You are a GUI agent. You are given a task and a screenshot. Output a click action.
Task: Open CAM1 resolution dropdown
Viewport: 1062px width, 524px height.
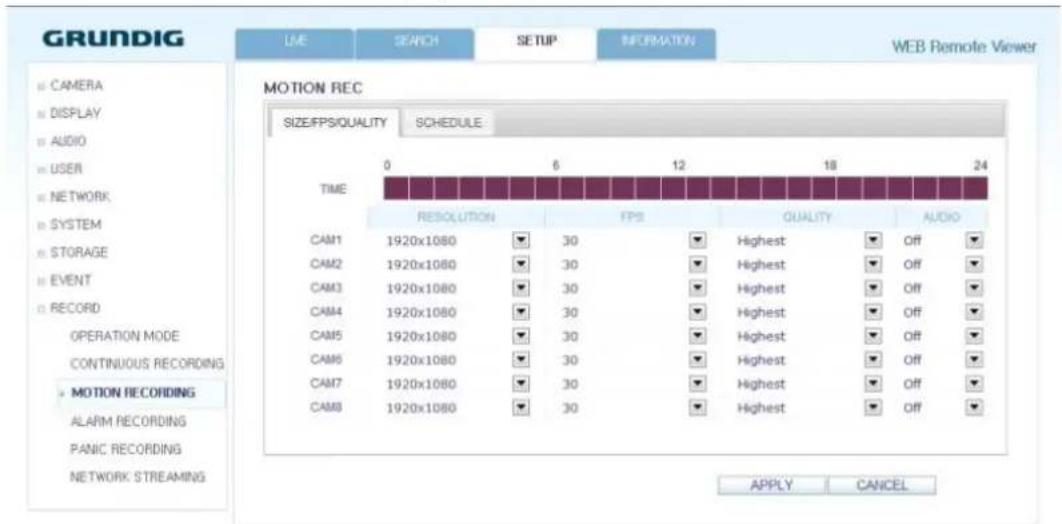(x=522, y=240)
